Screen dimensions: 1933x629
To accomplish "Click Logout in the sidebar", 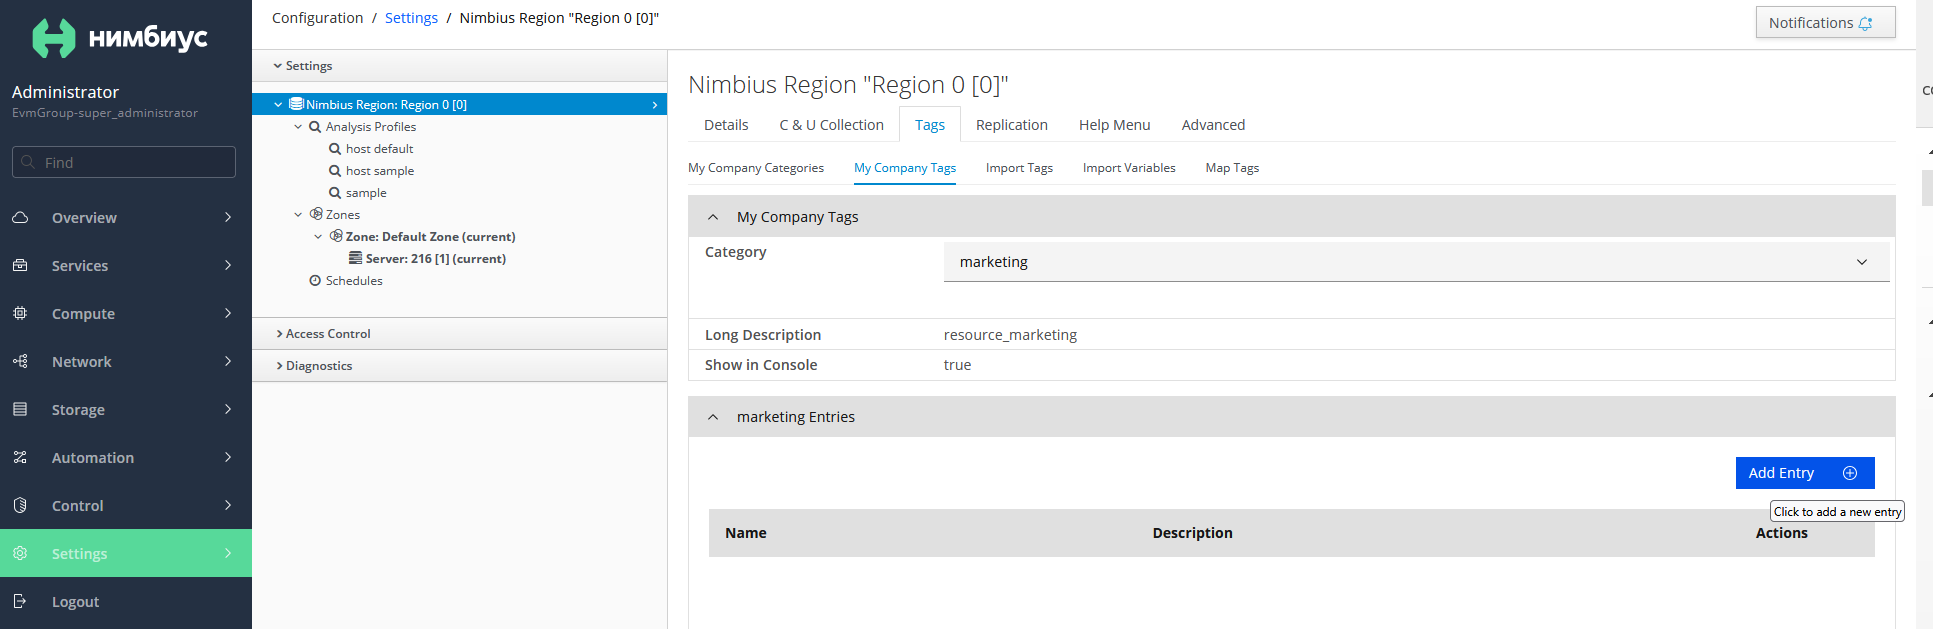I will [126, 601].
